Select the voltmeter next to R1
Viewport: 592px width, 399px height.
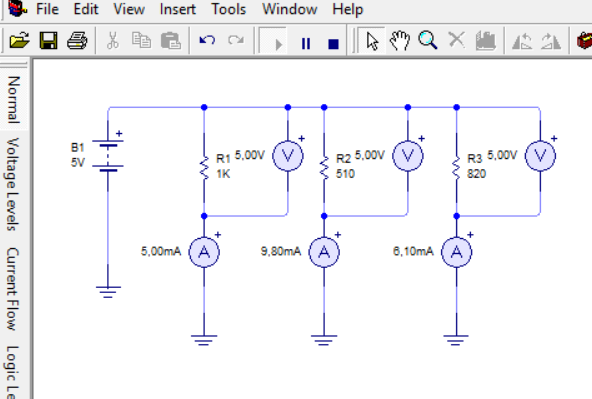pyautogui.click(x=288, y=156)
